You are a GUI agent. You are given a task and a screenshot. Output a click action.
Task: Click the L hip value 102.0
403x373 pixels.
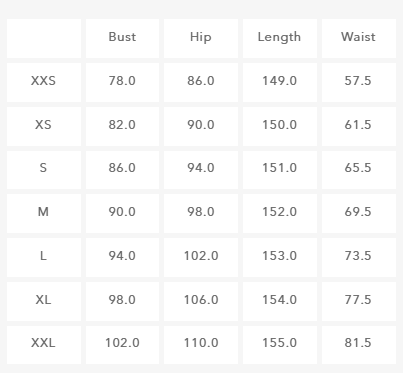201,256
